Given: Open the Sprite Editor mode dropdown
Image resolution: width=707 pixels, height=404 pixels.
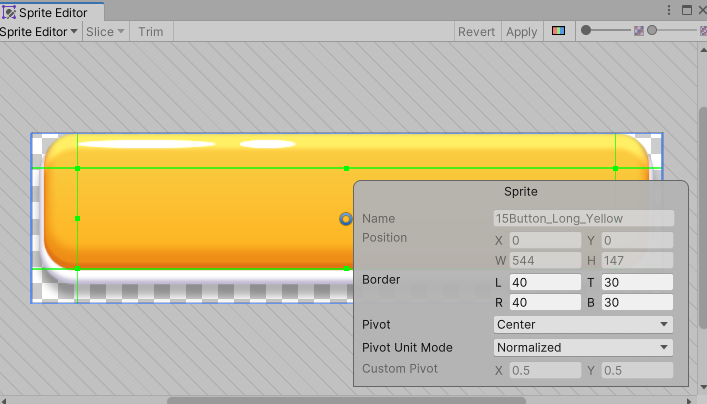Looking at the screenshot, I should pyautogui.click(x=39, y=32).
